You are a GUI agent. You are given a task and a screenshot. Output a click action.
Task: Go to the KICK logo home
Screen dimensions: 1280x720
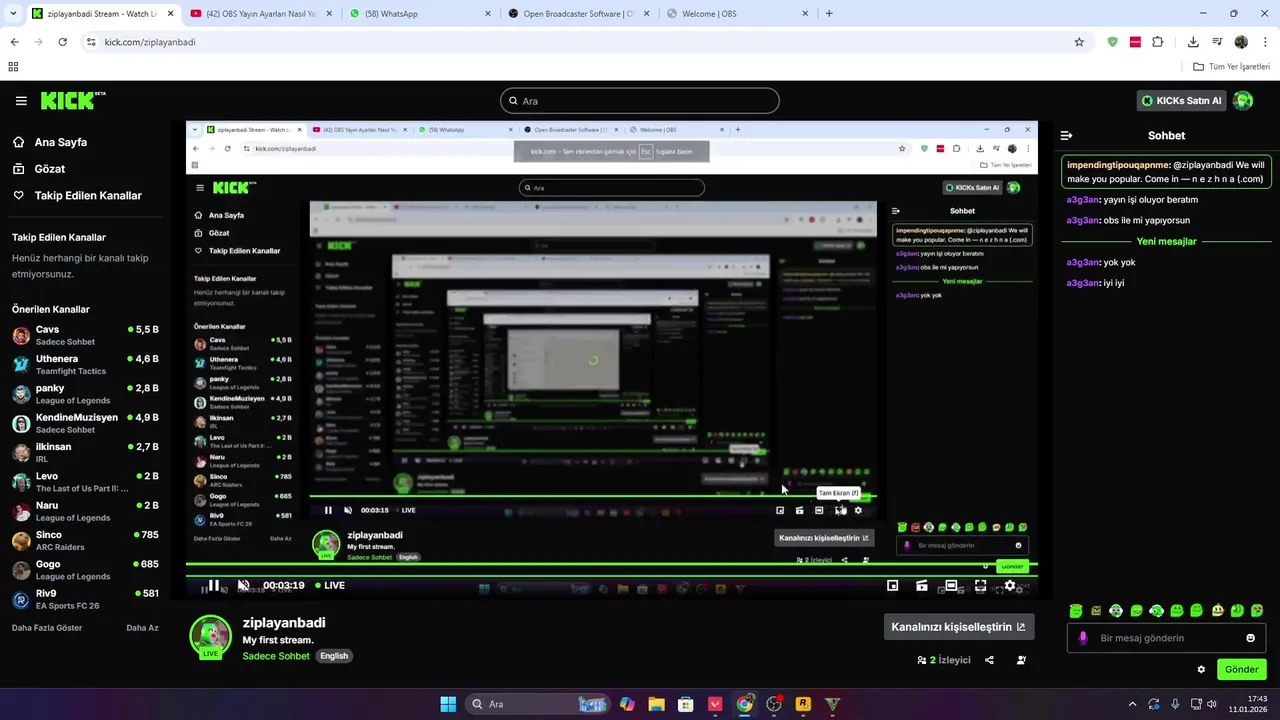[x=73, y=100]
